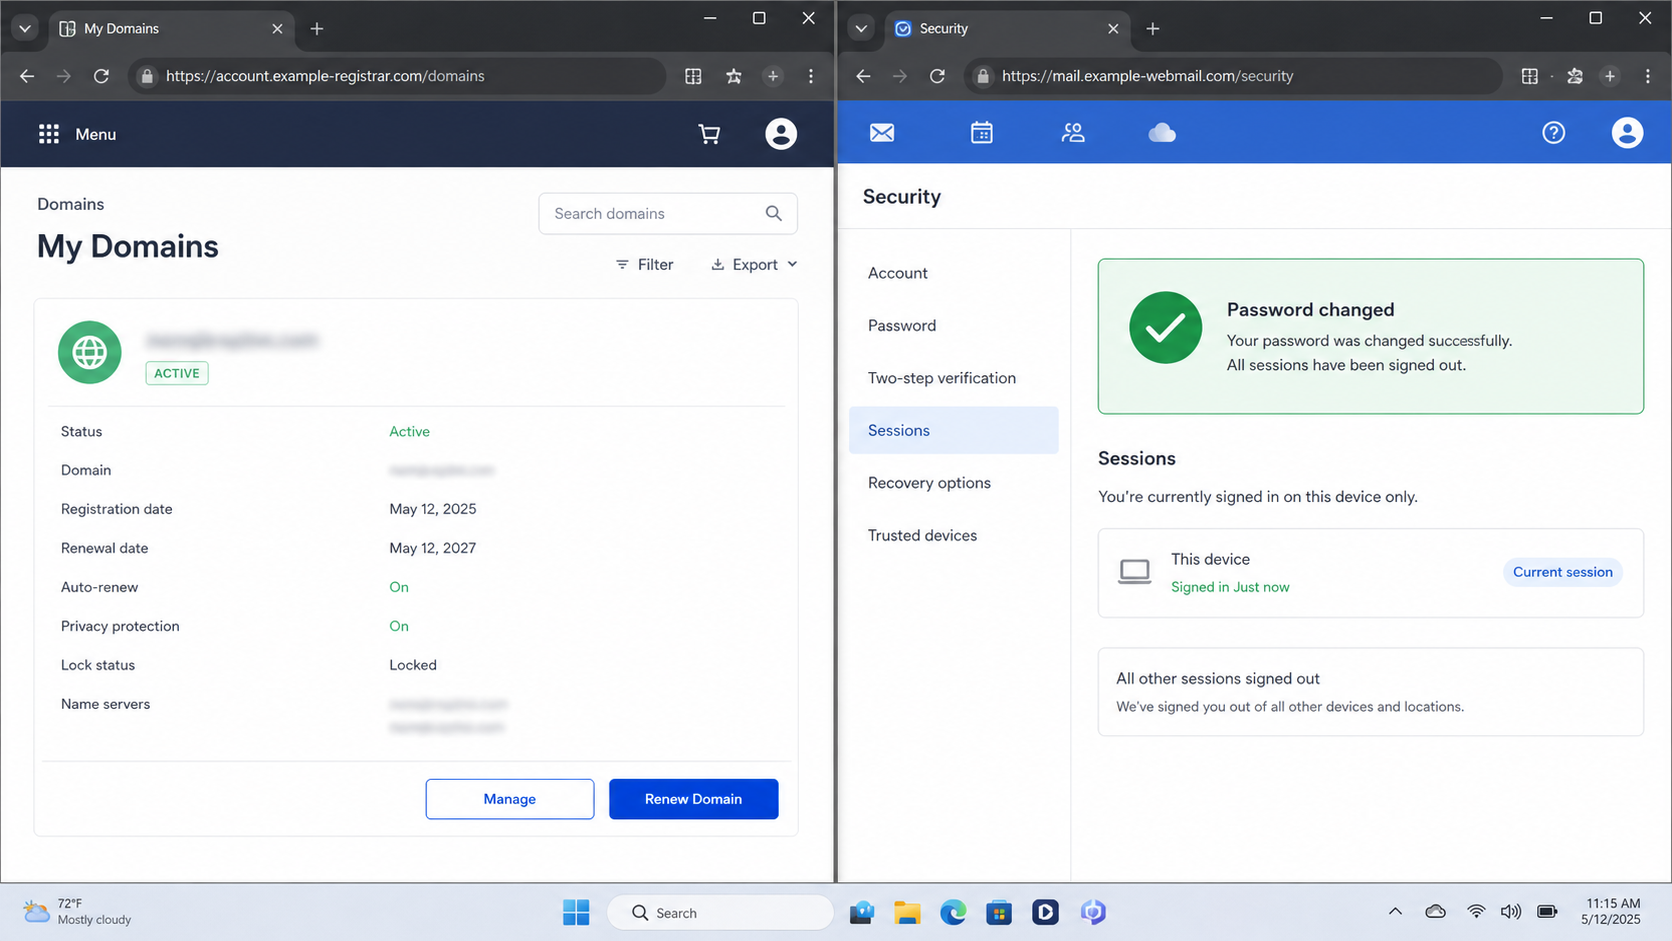Open tab search dropdown in Security window
Viewport: 1672px width, 941px height.
pyautogui.click(x=861, y=28)
